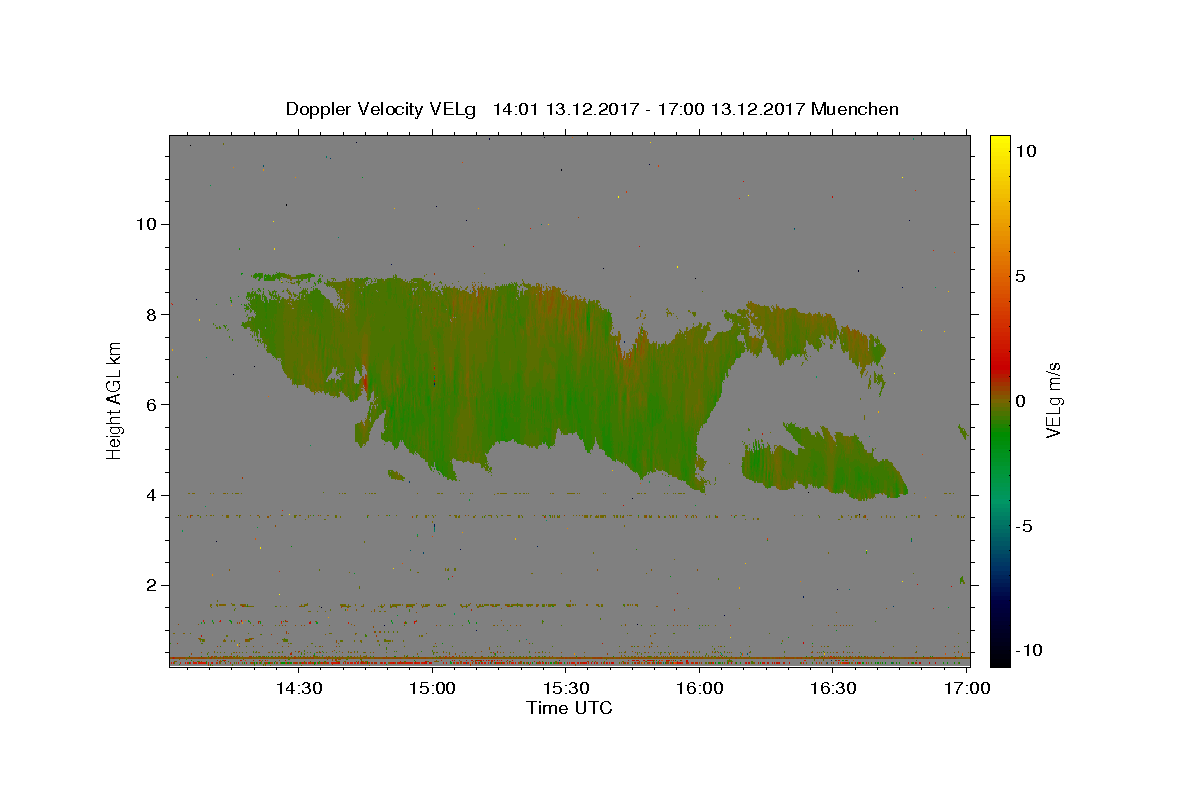Click the 17:00 time axis label
Screen dimensions: 1200x800
[x=967, y=688]
